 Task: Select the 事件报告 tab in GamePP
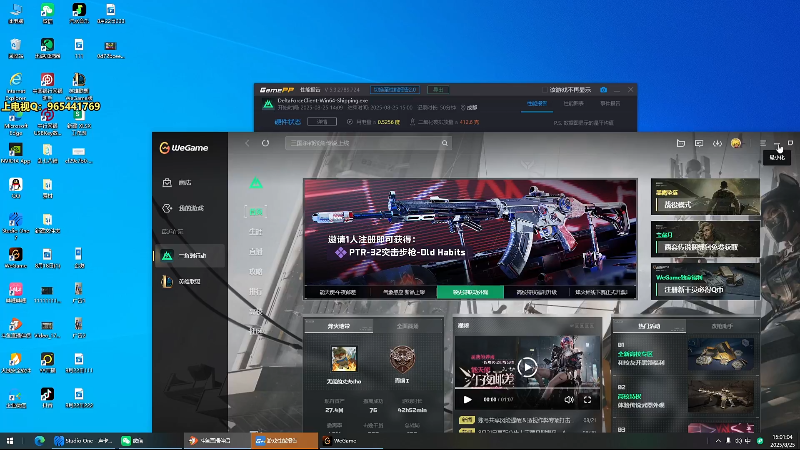(x=610, y=104)
